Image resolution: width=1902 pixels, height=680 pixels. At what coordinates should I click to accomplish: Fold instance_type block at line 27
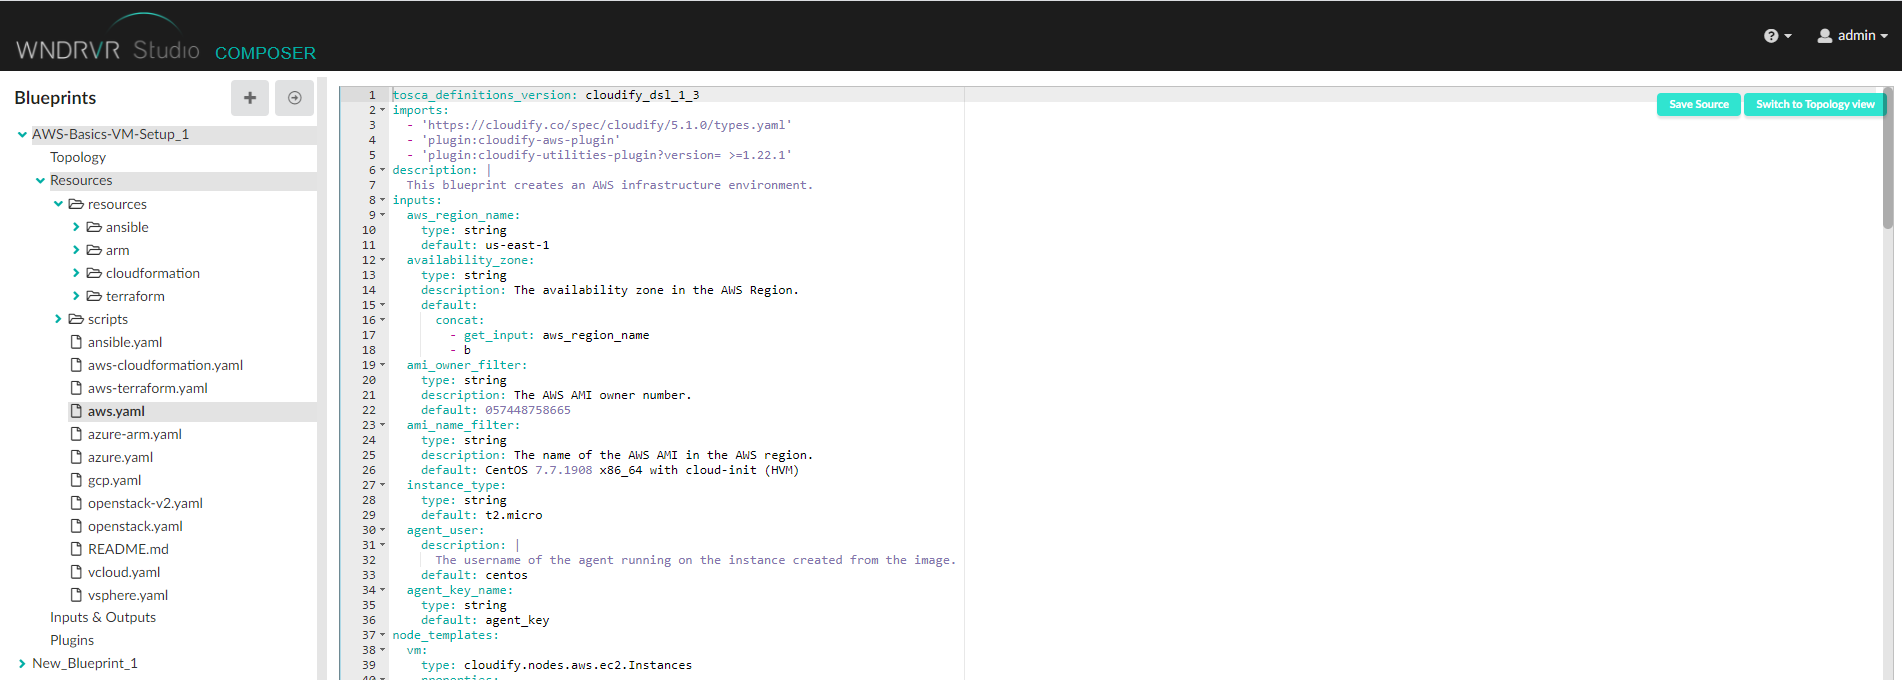[383, 485]
